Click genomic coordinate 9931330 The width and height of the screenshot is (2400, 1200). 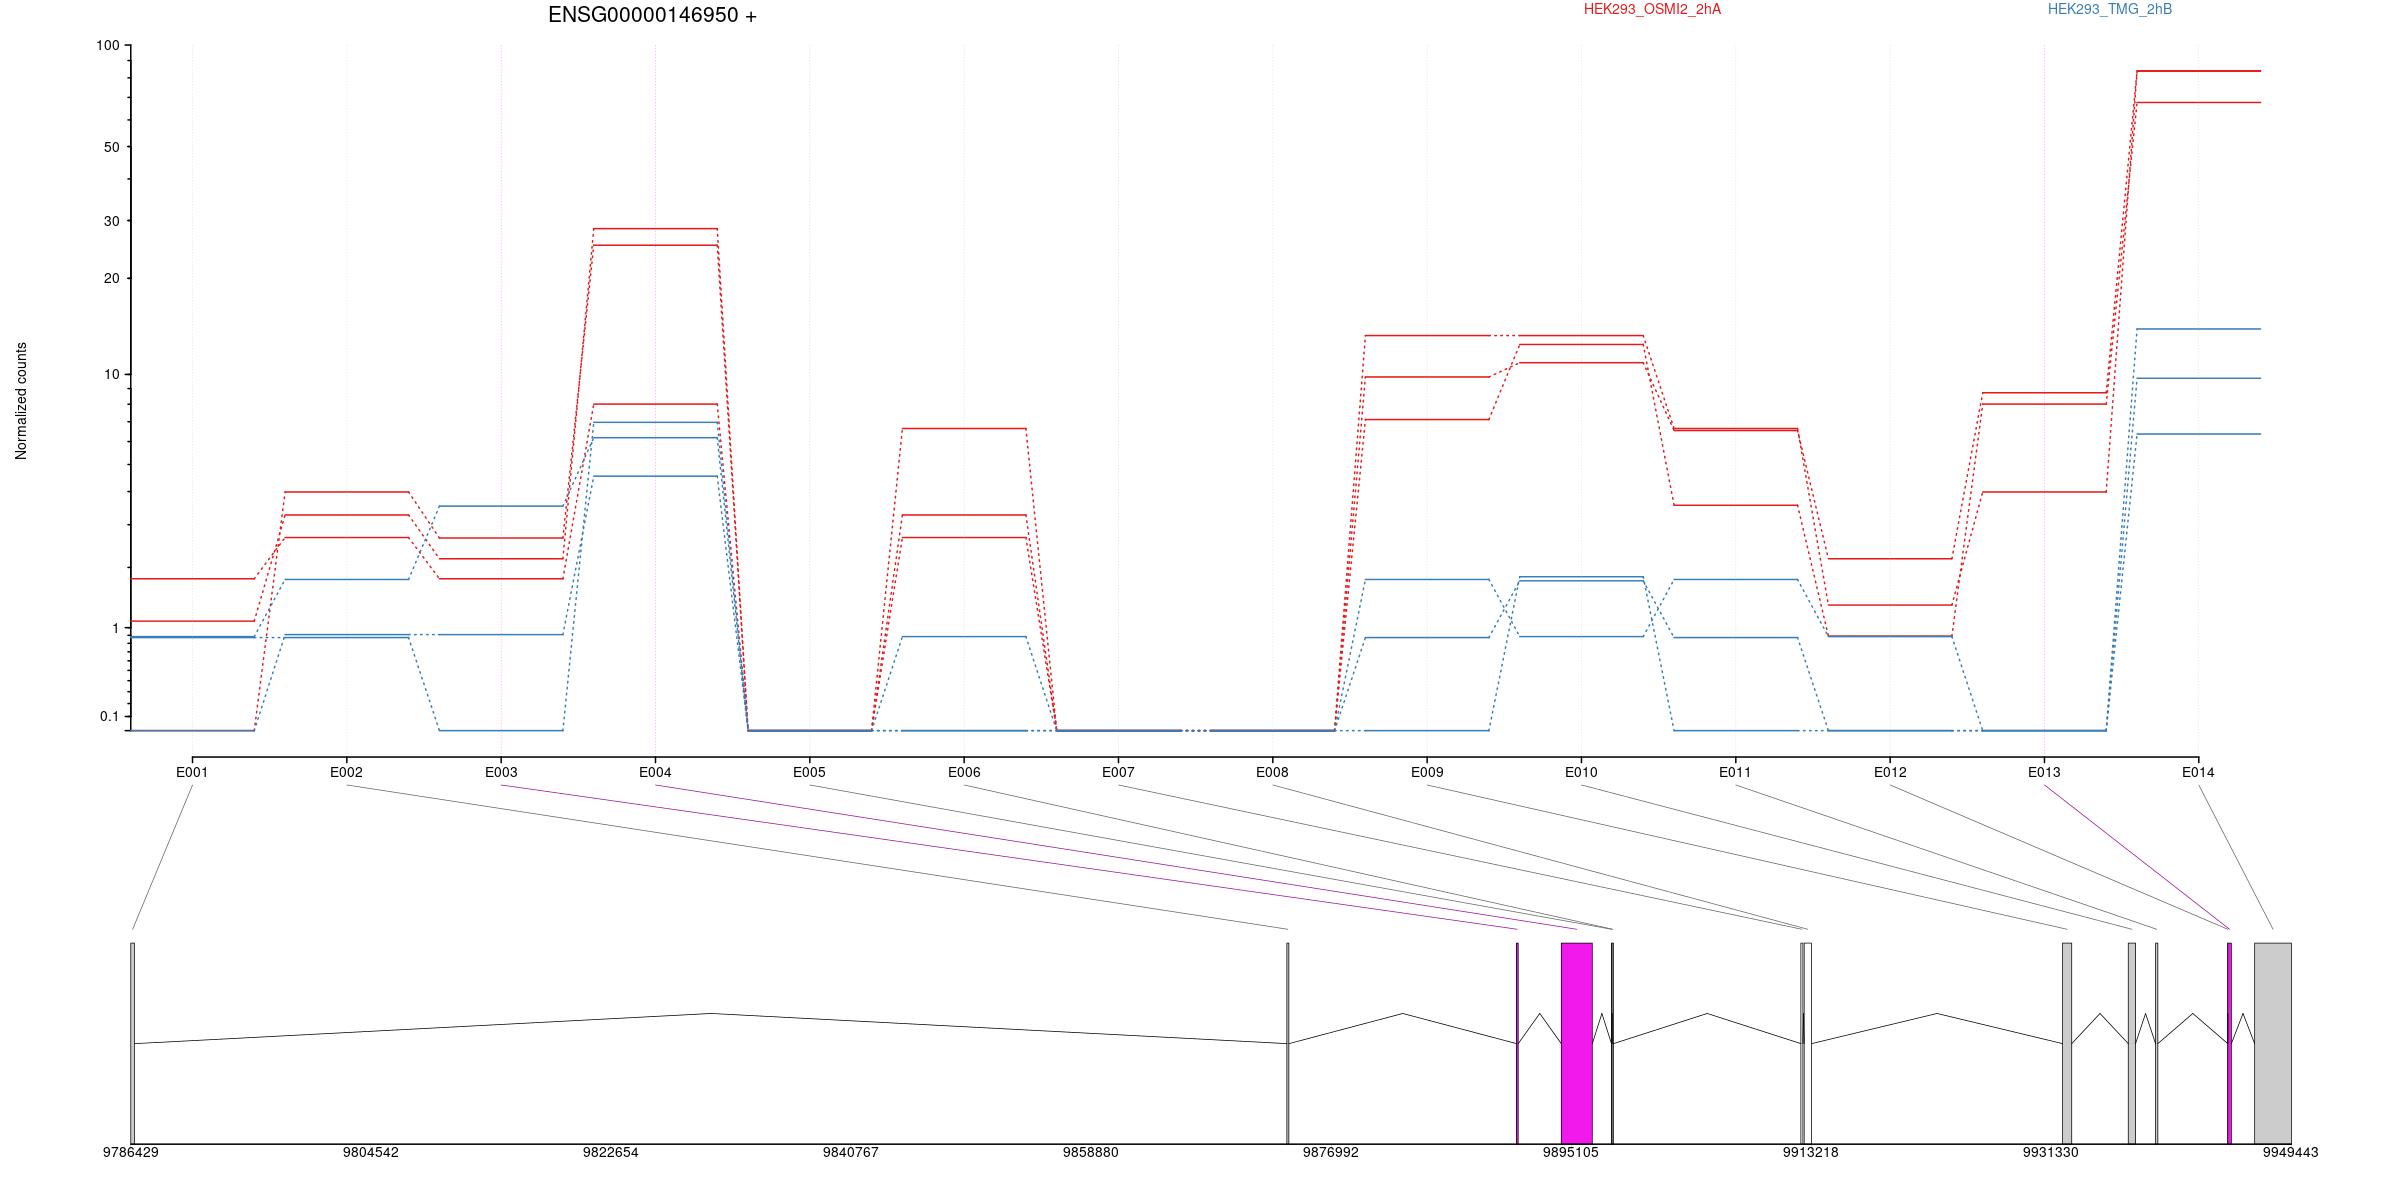(x=2051, y=1153)
